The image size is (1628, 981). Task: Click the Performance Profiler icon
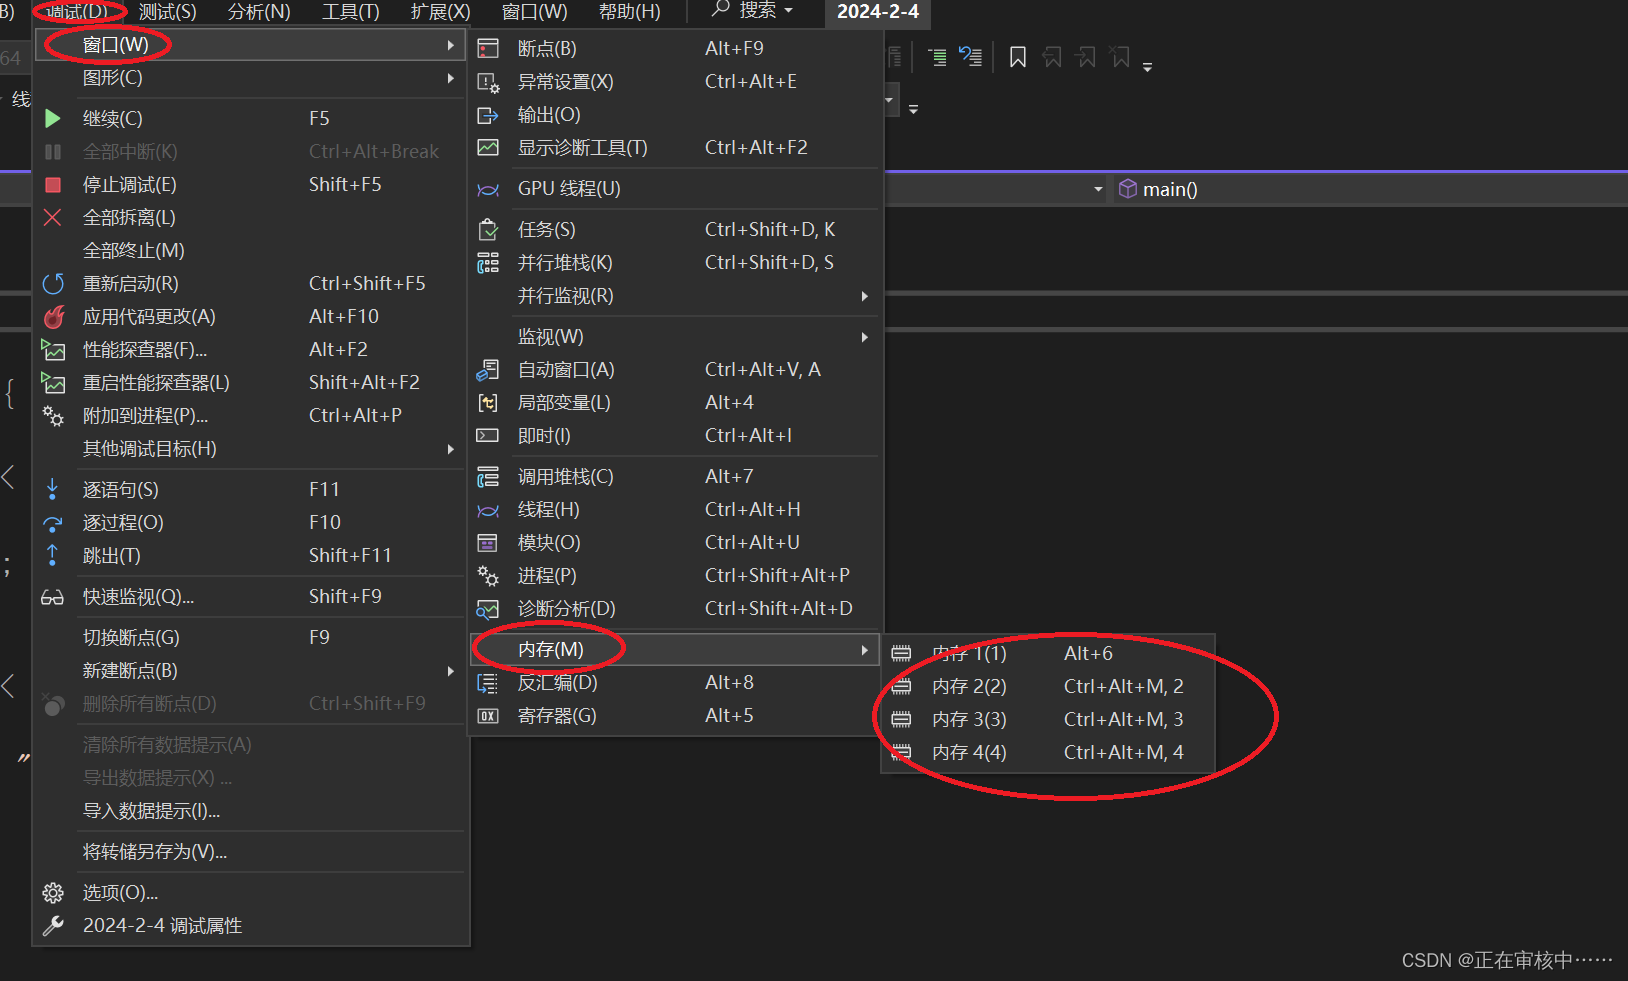(x=53, y=350)
